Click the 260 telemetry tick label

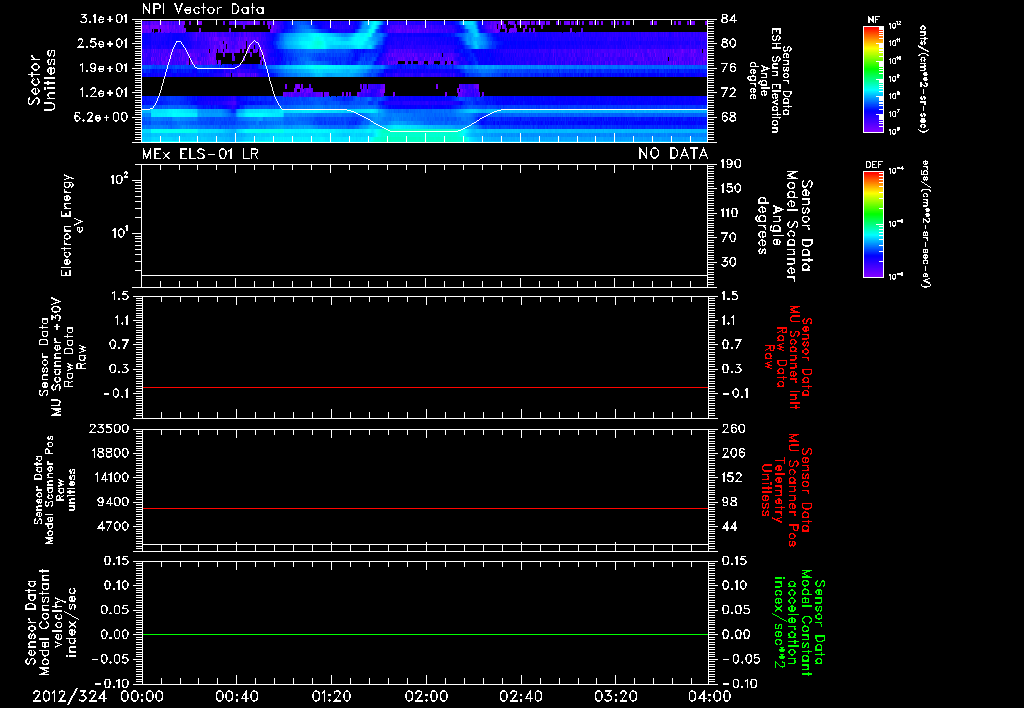[732, 429]
